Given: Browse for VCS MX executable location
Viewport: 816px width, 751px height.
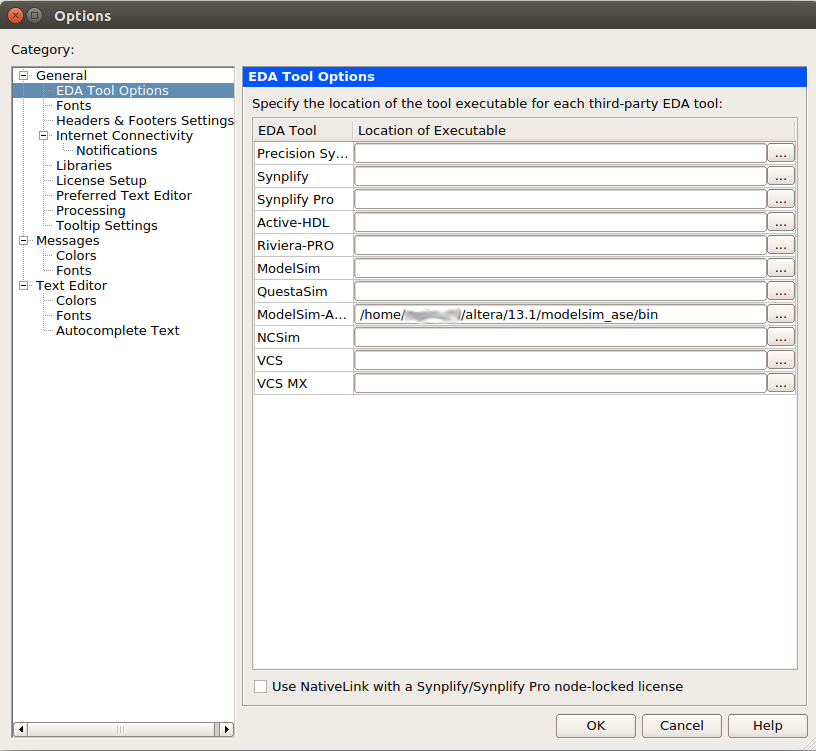Looking at the screenshot, I should 781,384.
